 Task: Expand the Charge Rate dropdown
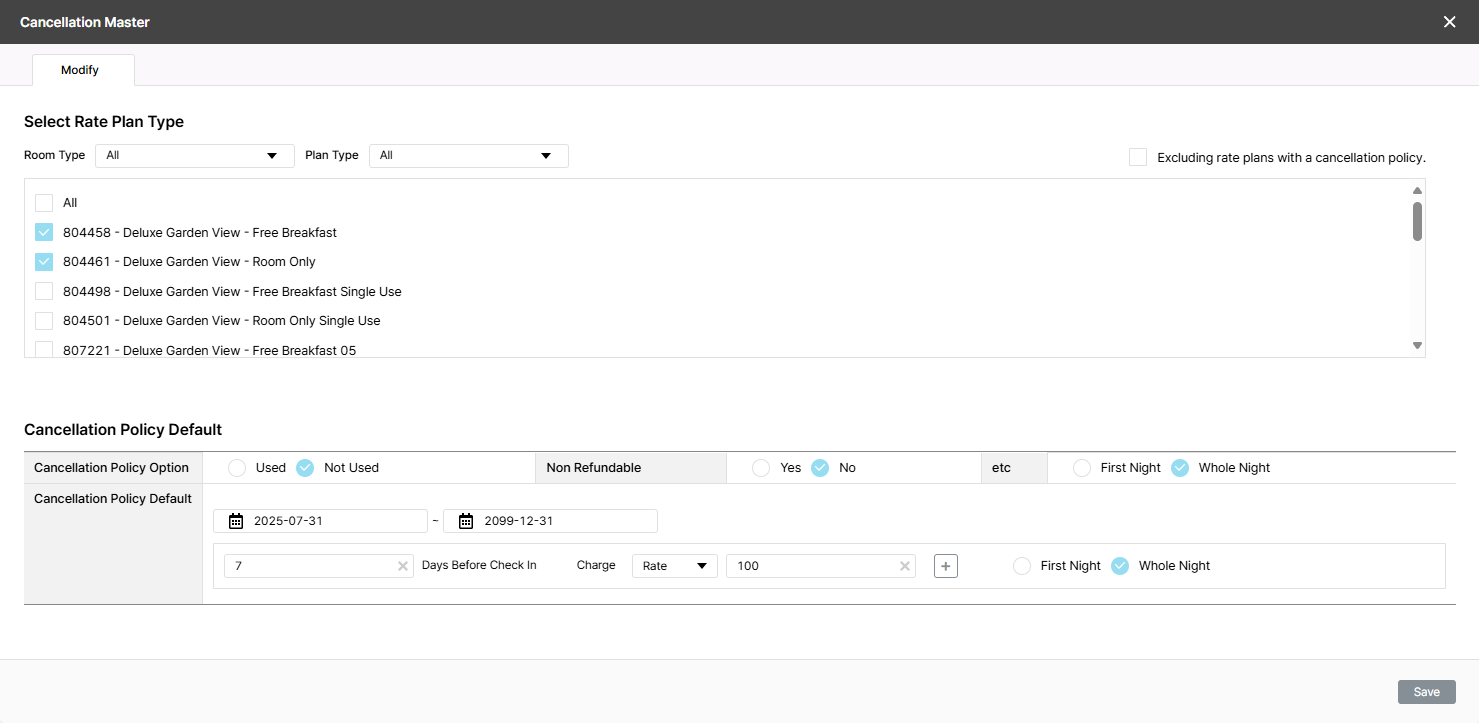click(x=674, y=566)
